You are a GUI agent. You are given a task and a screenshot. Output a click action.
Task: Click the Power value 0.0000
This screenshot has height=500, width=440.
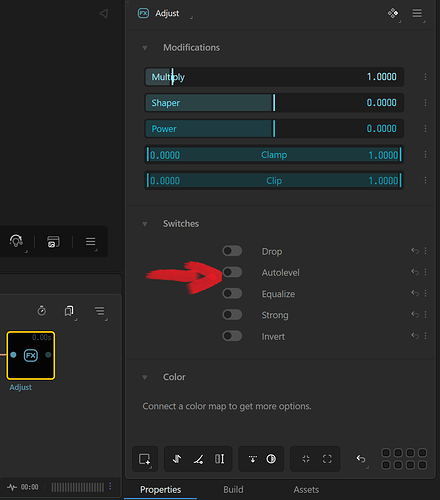(382, 129)
